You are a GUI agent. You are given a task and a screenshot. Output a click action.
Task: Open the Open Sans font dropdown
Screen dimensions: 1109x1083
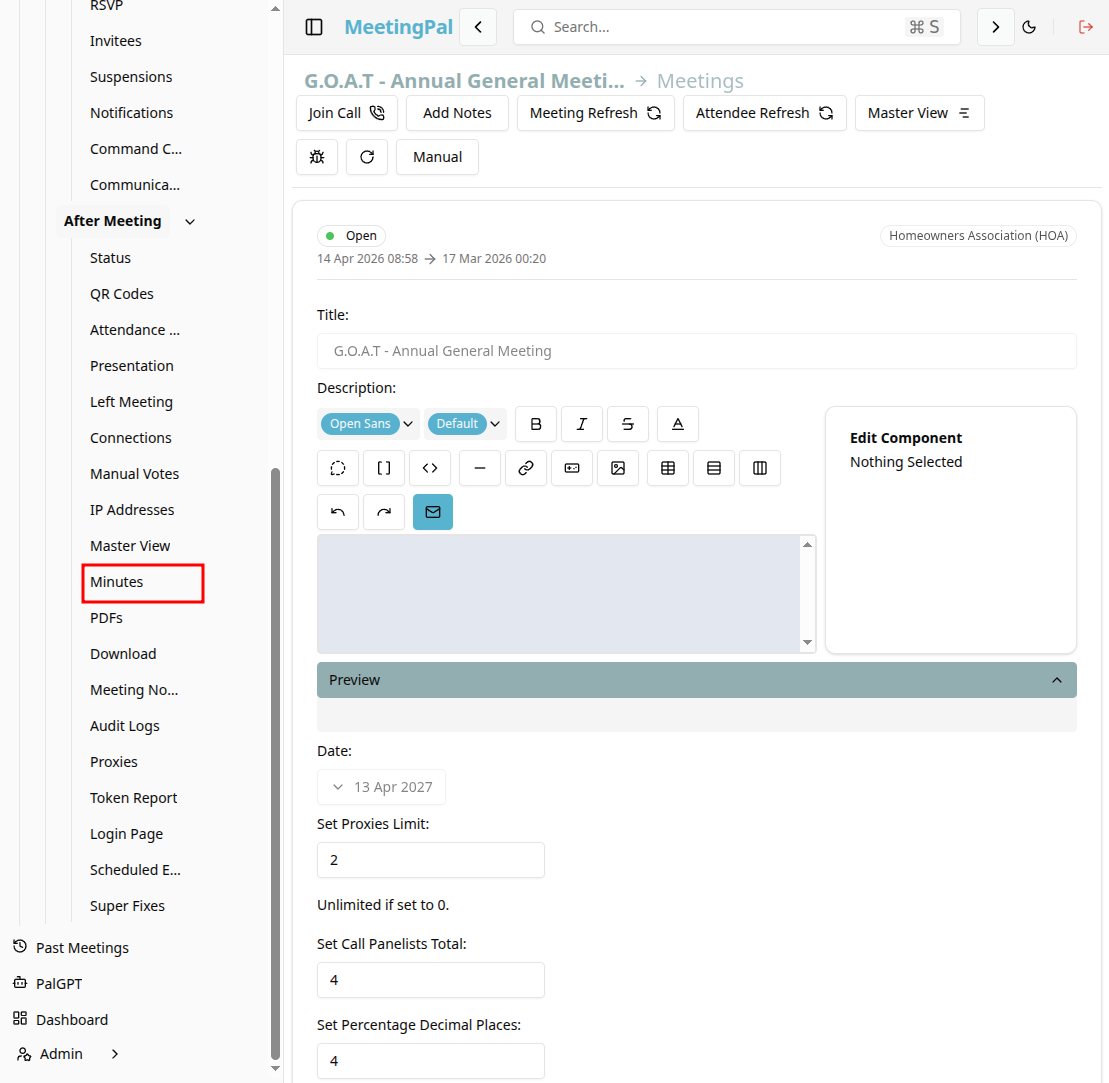point(368,424)
